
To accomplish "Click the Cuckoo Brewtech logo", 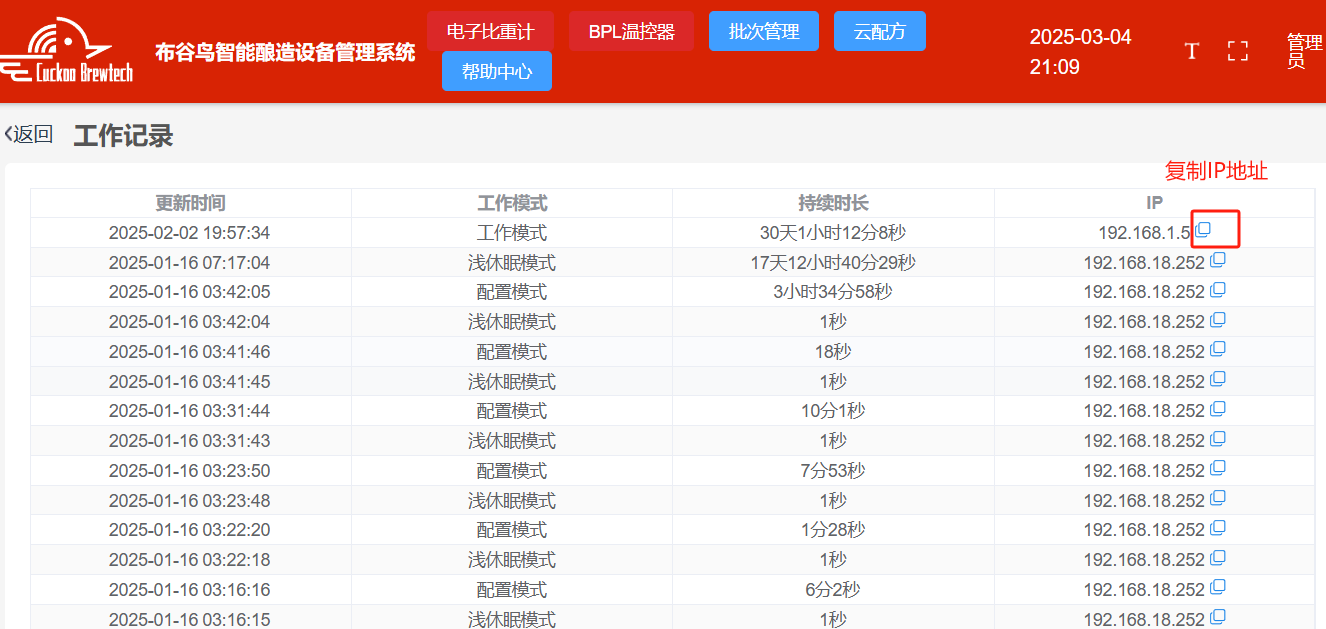I will coord(68,52).
